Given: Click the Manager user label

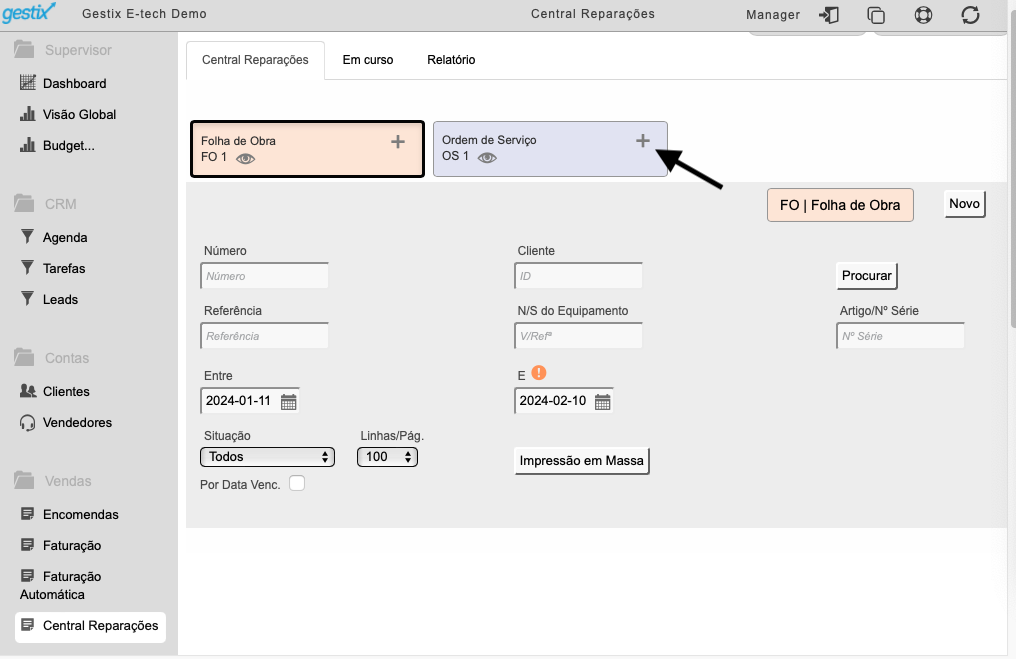Looking at the screenshot, I should coord(772,14).
